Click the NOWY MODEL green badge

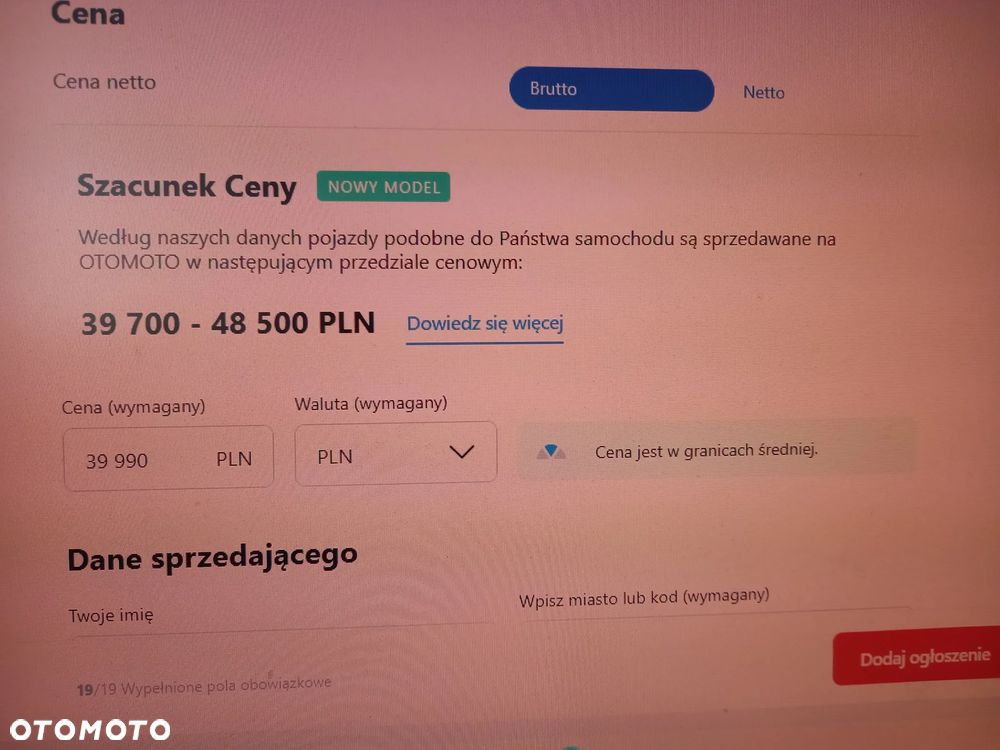click(383, 187)
